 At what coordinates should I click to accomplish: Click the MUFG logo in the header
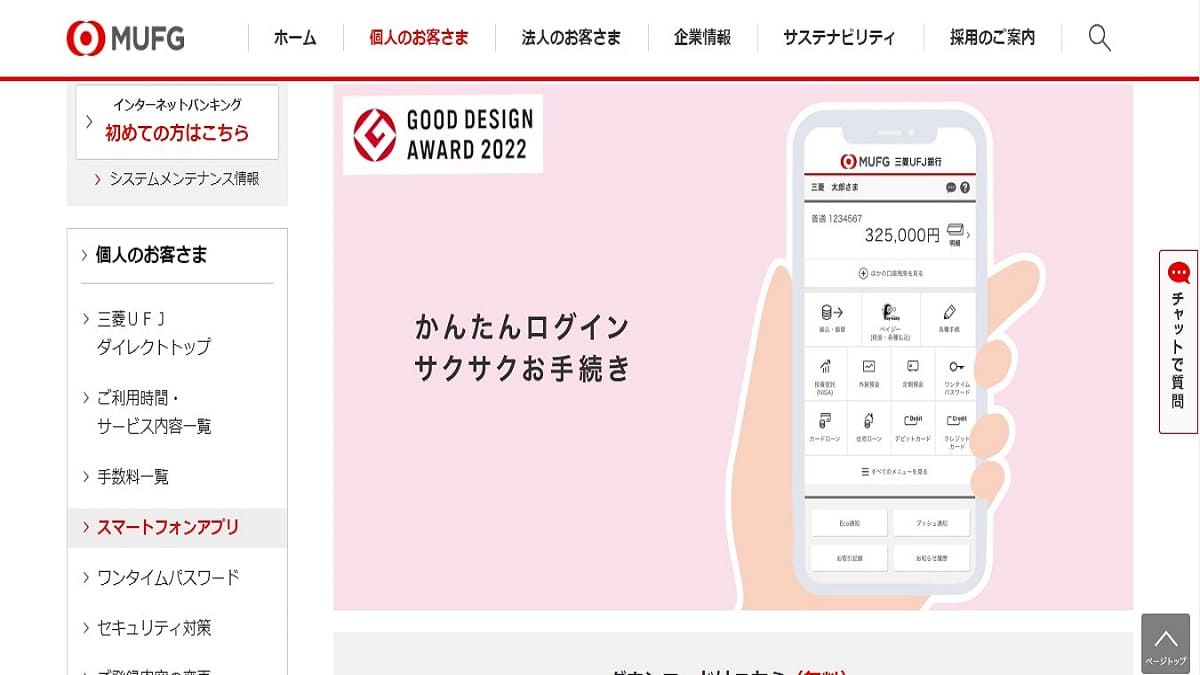click(x=126, y=38)
